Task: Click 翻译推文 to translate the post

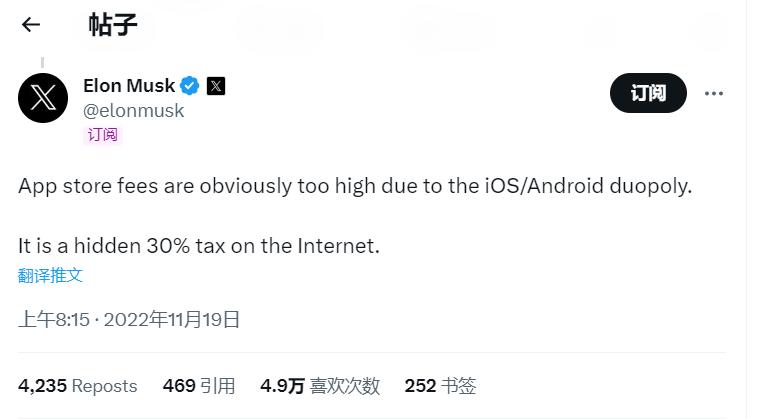Action: (x=50, y=275)
